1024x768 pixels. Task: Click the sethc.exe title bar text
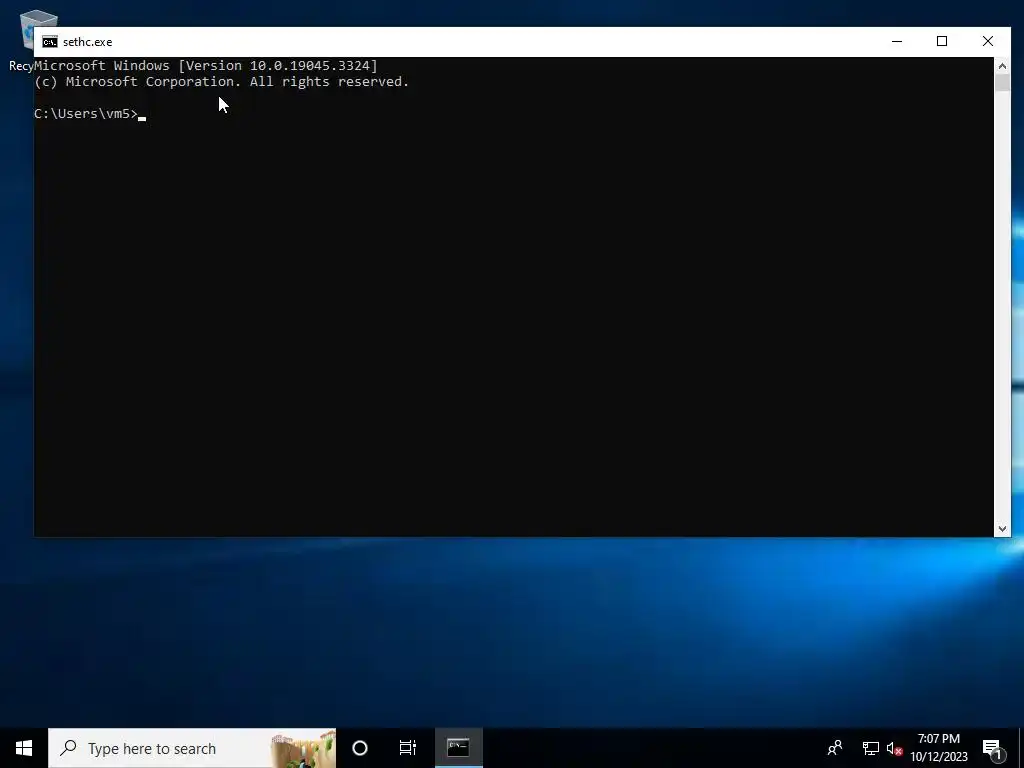coord(88,42)
